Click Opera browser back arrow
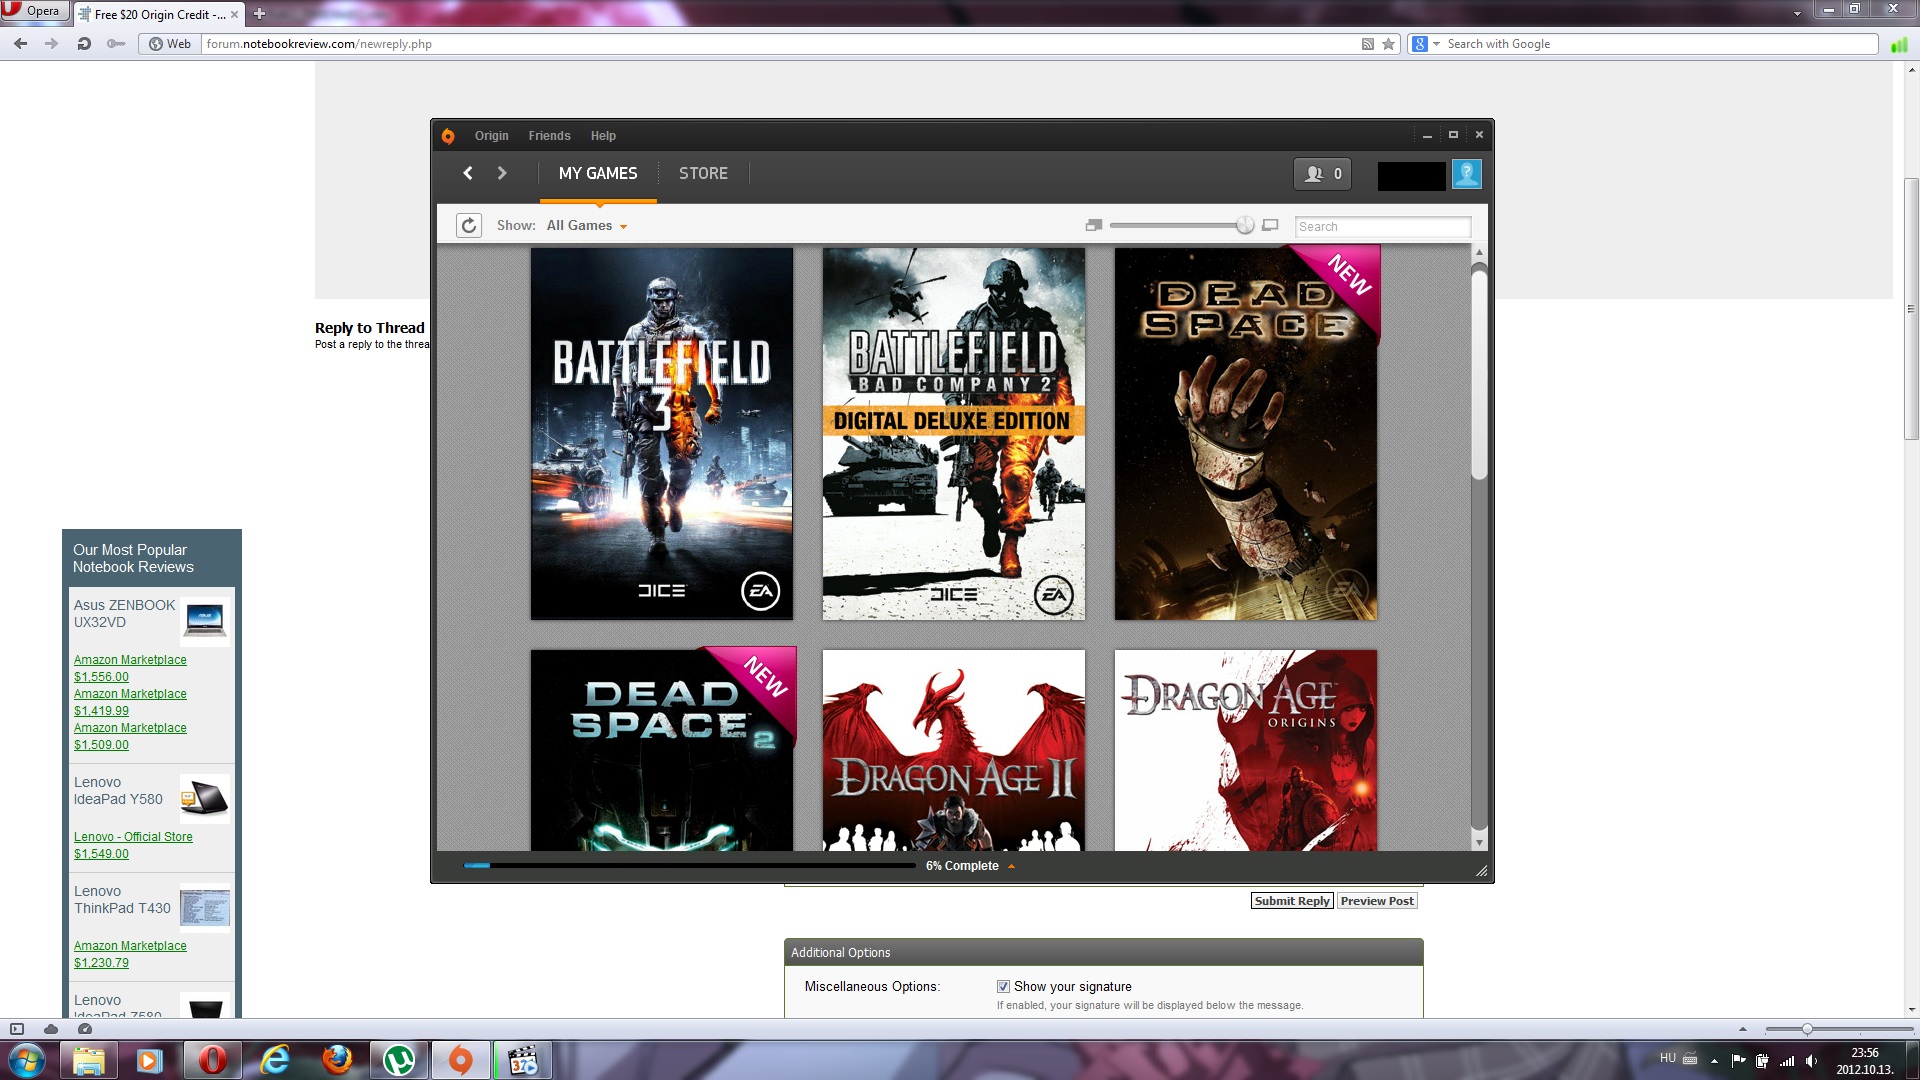Screen dimensions: 1920x1080 click(20, 44)
